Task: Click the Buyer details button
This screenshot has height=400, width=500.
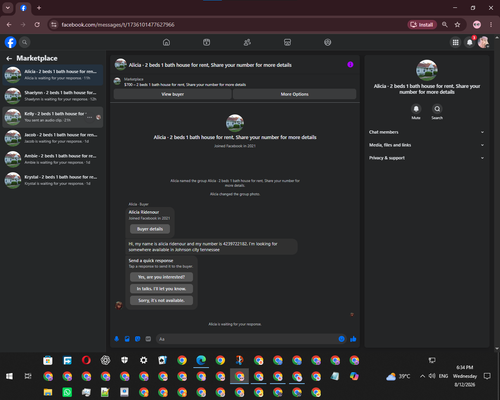Action: pyautogui.click(x=150, y=229)
